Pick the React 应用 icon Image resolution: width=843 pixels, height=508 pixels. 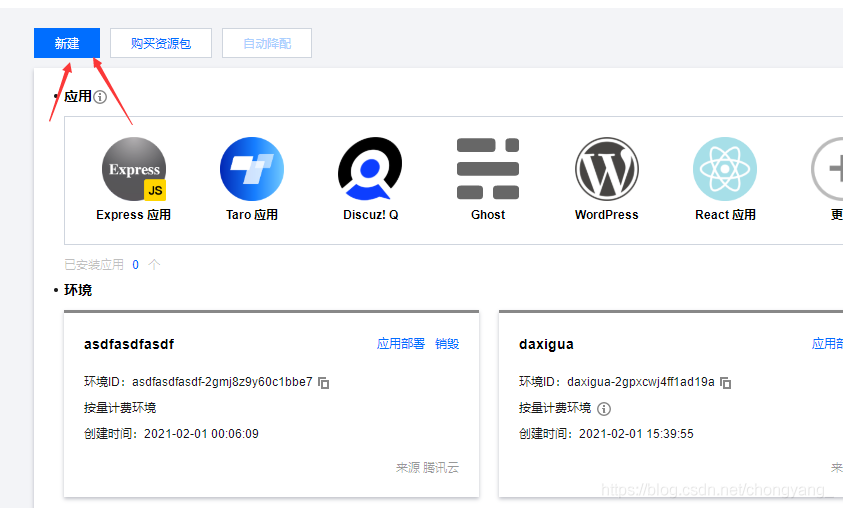(x=725, y=169)
